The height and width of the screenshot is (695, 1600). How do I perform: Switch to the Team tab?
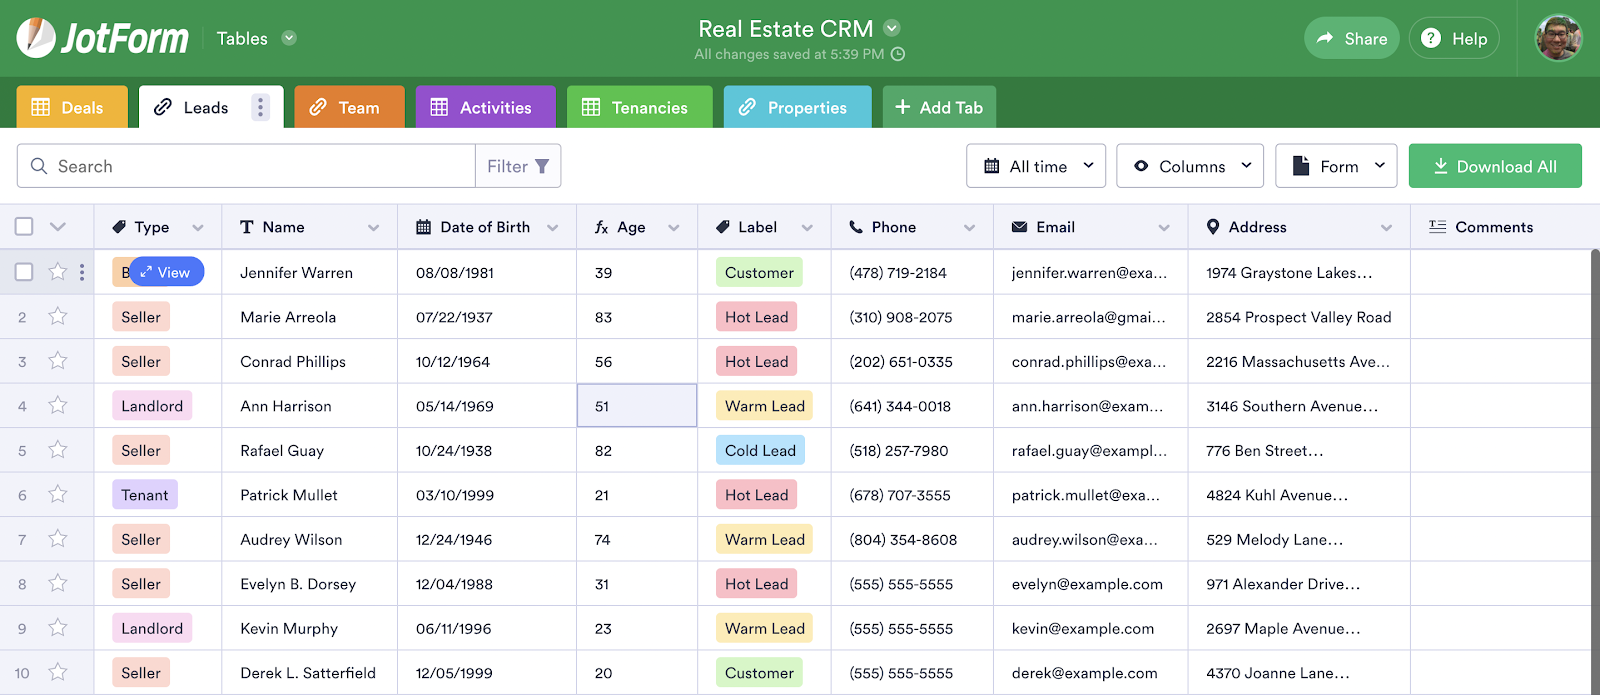pyautogui.click(x=349, y=107)
